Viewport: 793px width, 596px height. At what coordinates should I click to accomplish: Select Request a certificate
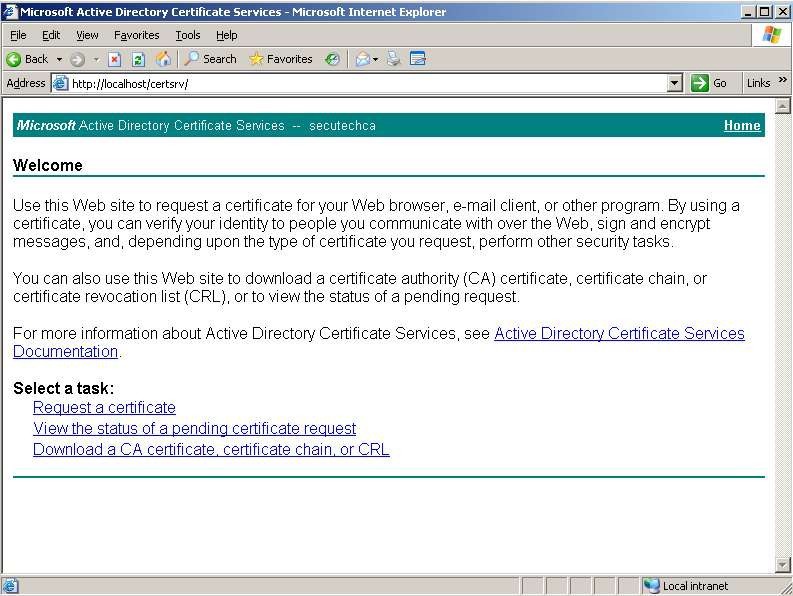pos(104,408)
